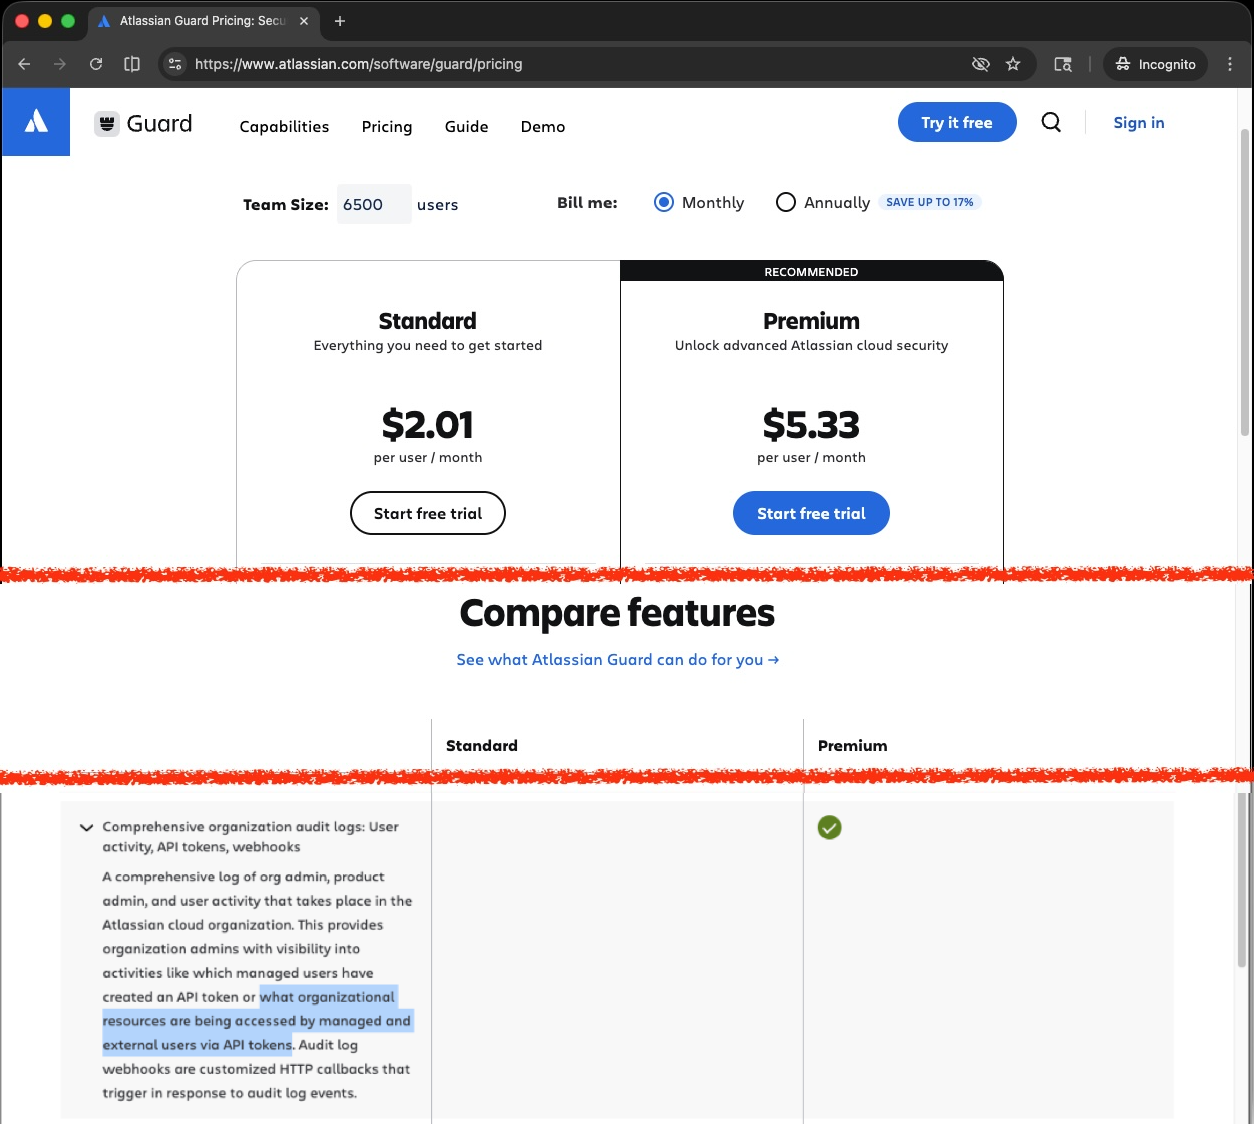
Task: Click the browser forward arrow
Action: [60, 64]
